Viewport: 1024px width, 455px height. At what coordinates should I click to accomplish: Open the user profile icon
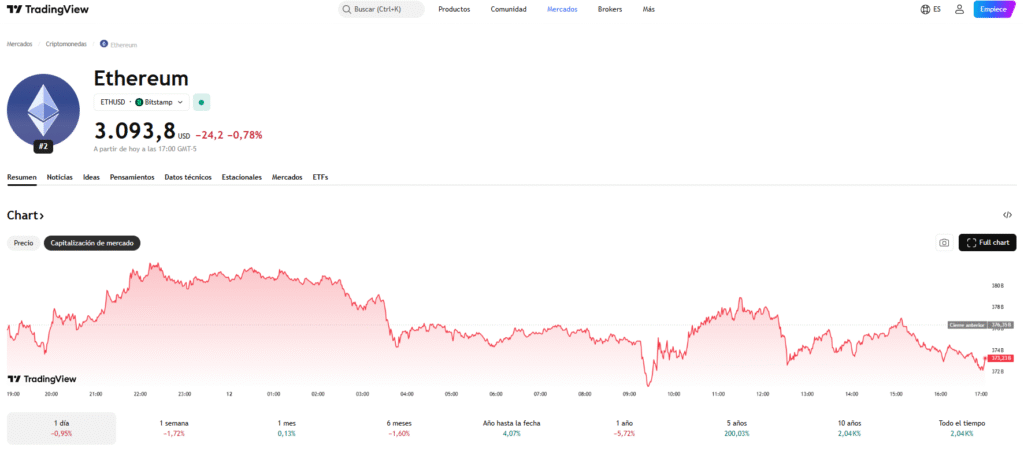coord(959,9)
